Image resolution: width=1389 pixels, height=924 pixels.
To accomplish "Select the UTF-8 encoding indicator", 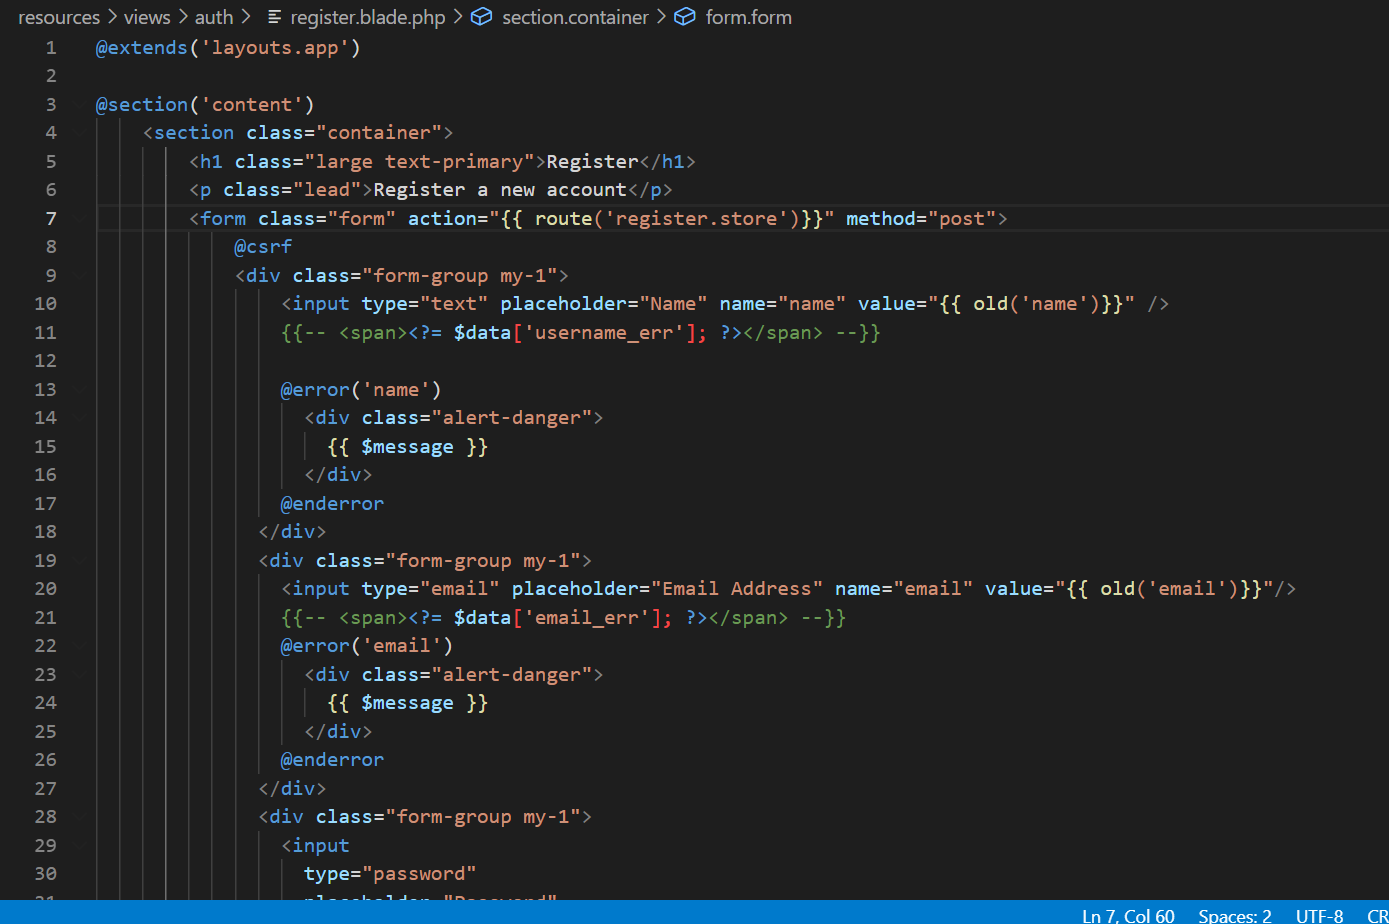I will pyautogui.click(x=1318, y=916).
